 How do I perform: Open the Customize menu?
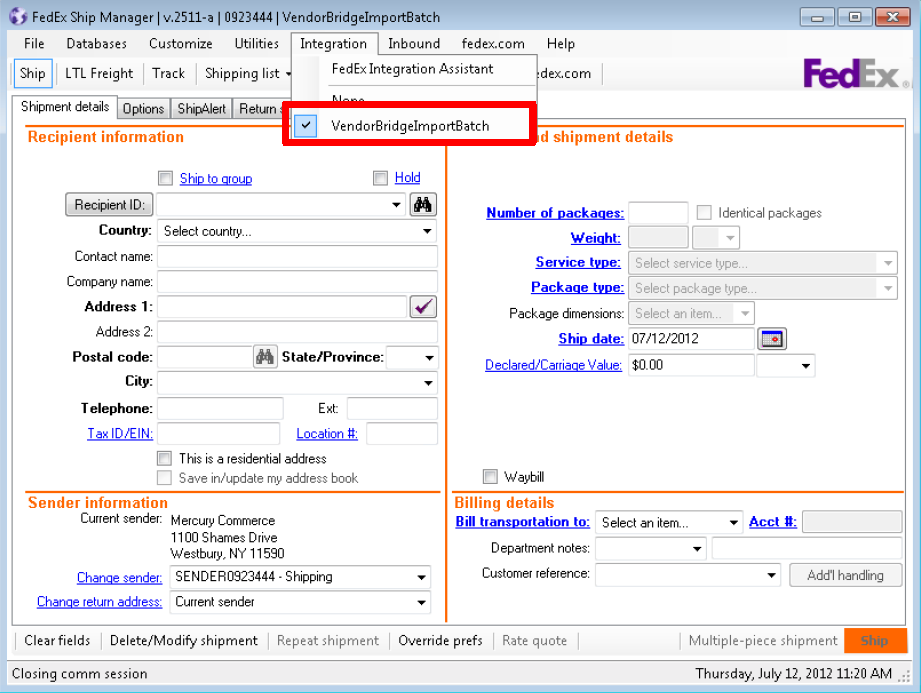tap(180, 43)
